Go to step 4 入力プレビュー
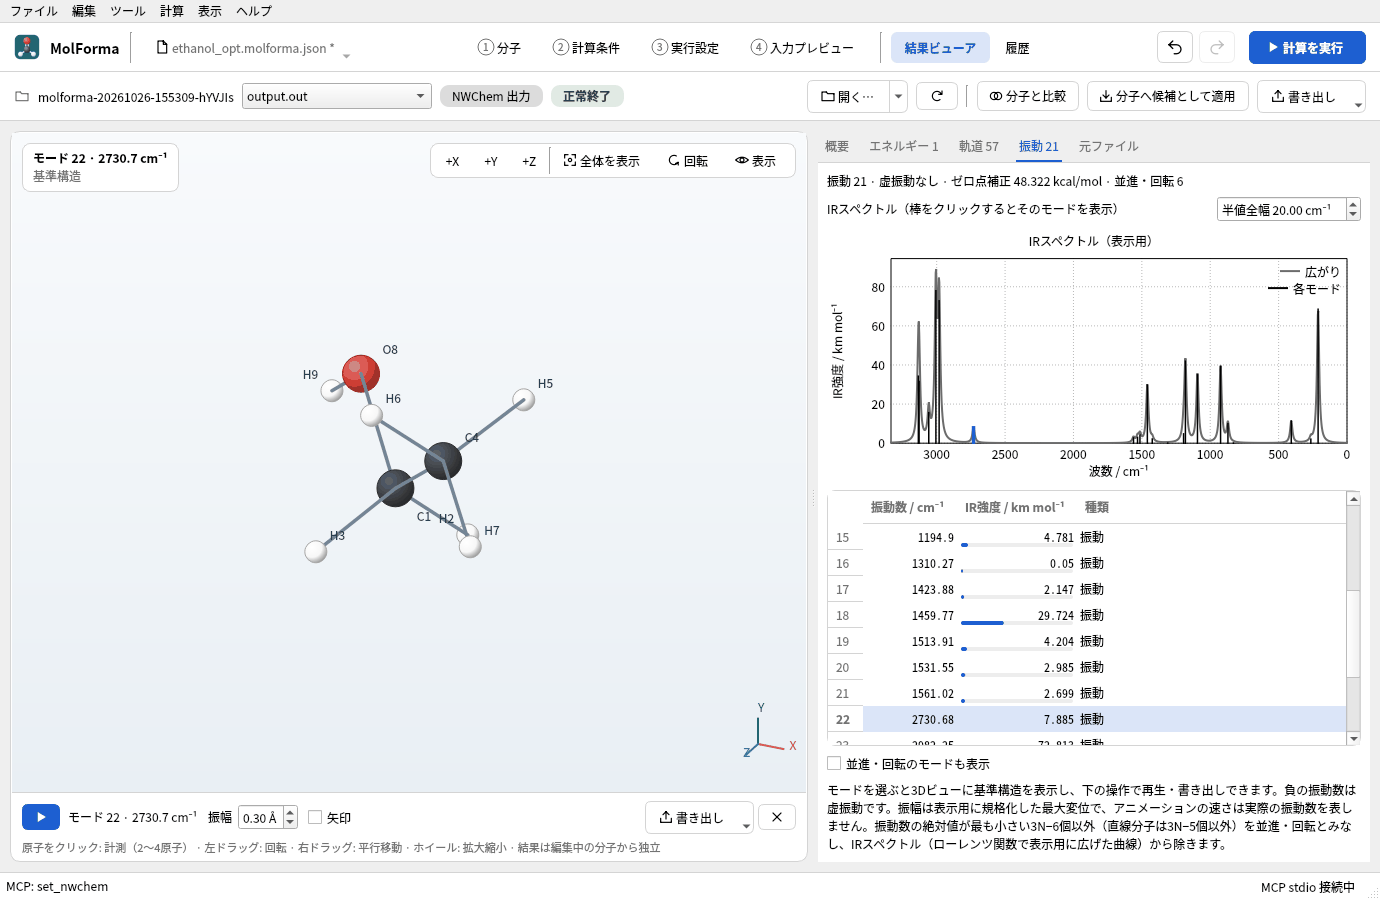Screen dimensions: 1380x900 [x=803, y=47]
